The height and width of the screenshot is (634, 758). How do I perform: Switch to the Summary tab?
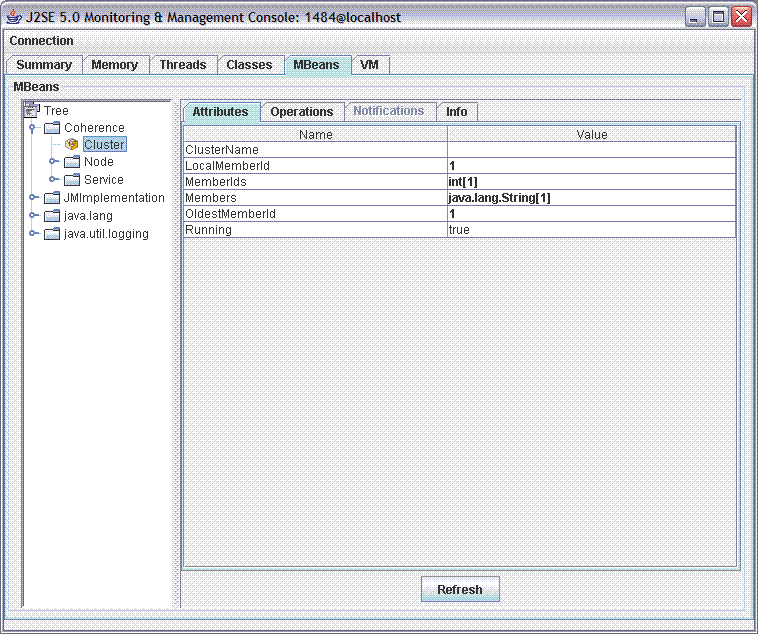[x=44, y=65]
